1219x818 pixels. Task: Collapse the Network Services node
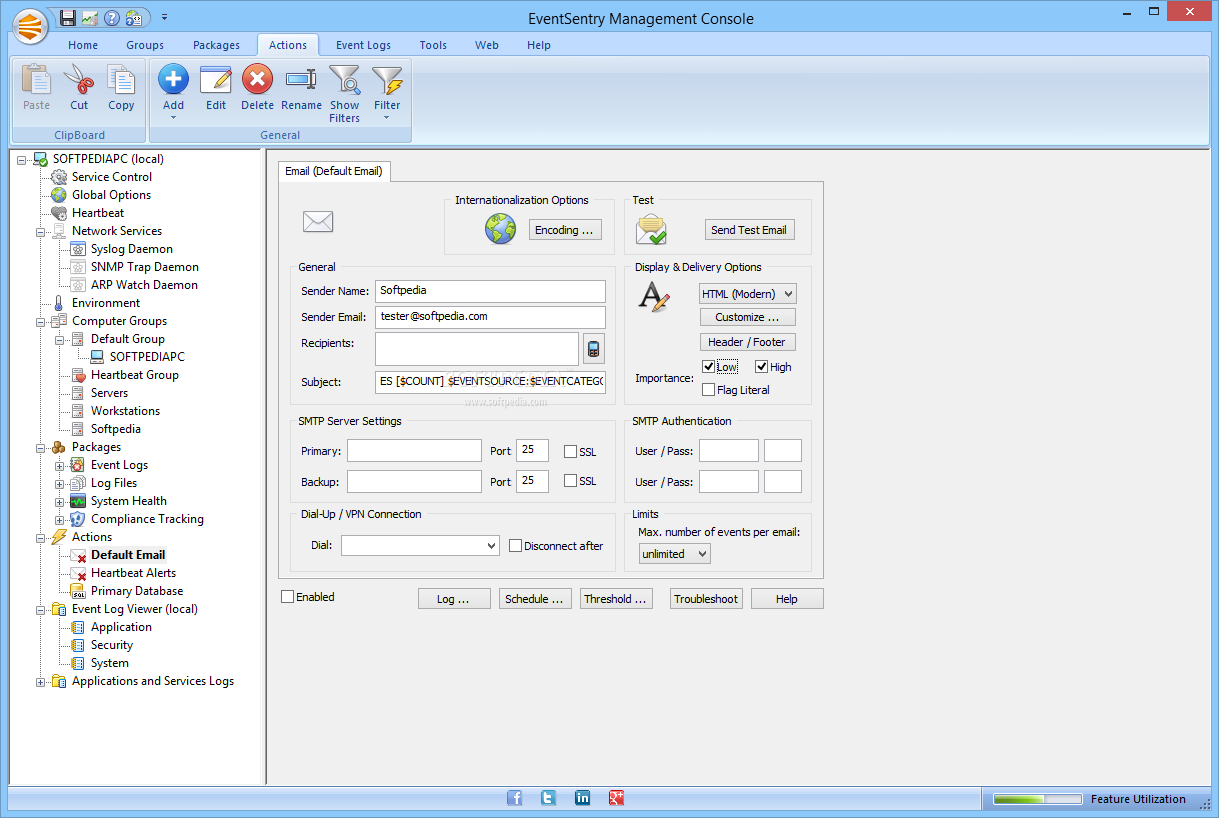point(41,231)
